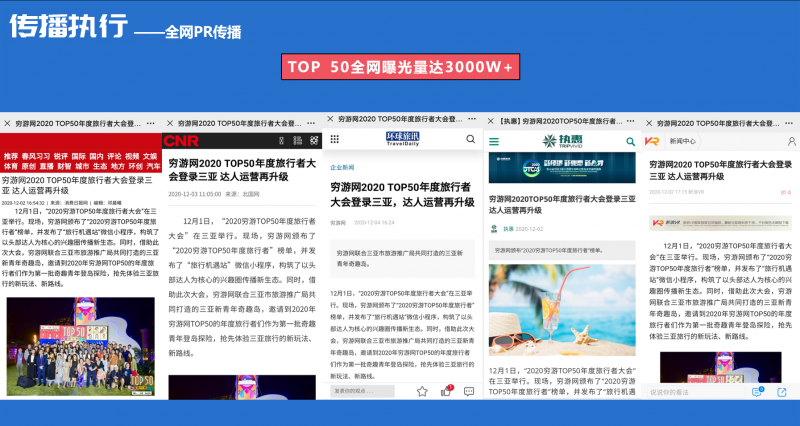This screenshot has width=800, height=426.
Task: Select the 汽车 tab
Action: pos(153,166)
